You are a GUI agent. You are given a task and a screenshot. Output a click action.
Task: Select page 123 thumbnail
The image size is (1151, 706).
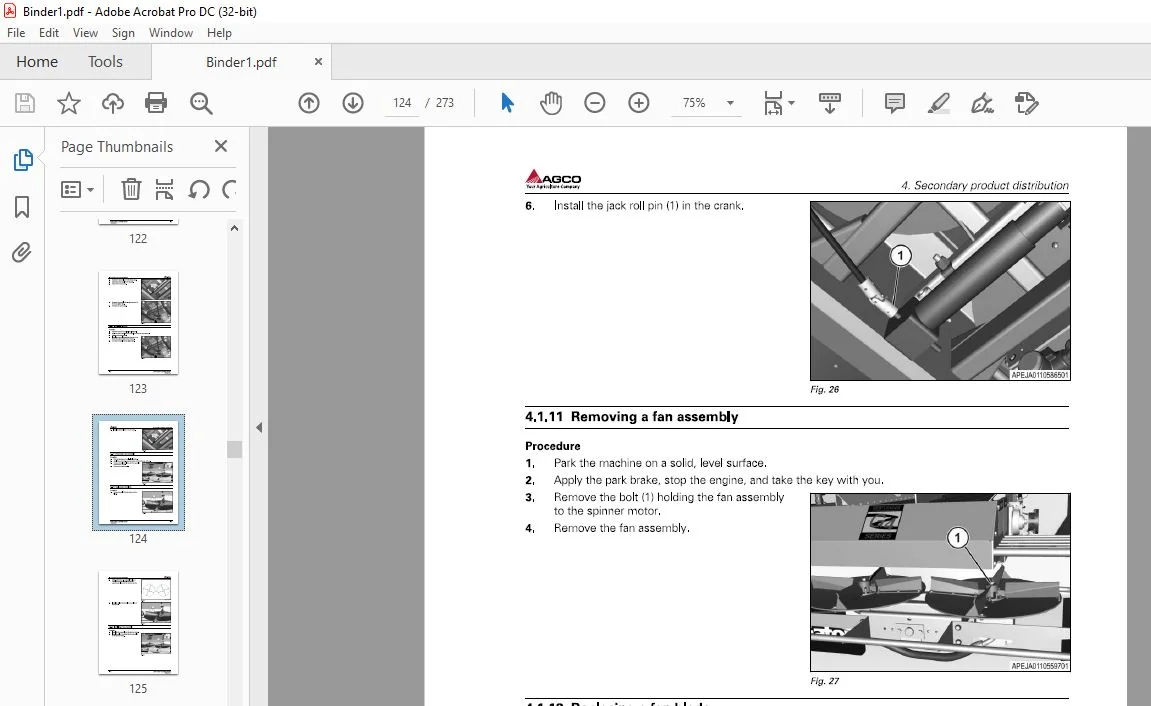click(138, 323)
